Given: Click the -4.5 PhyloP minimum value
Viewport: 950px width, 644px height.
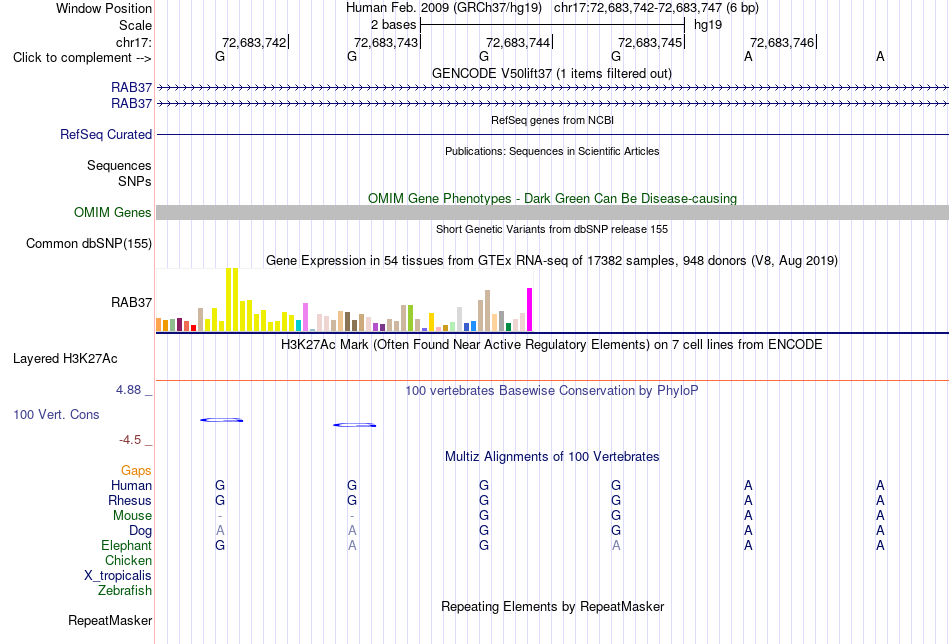Looking at the screenshot, I should point(130,440).
